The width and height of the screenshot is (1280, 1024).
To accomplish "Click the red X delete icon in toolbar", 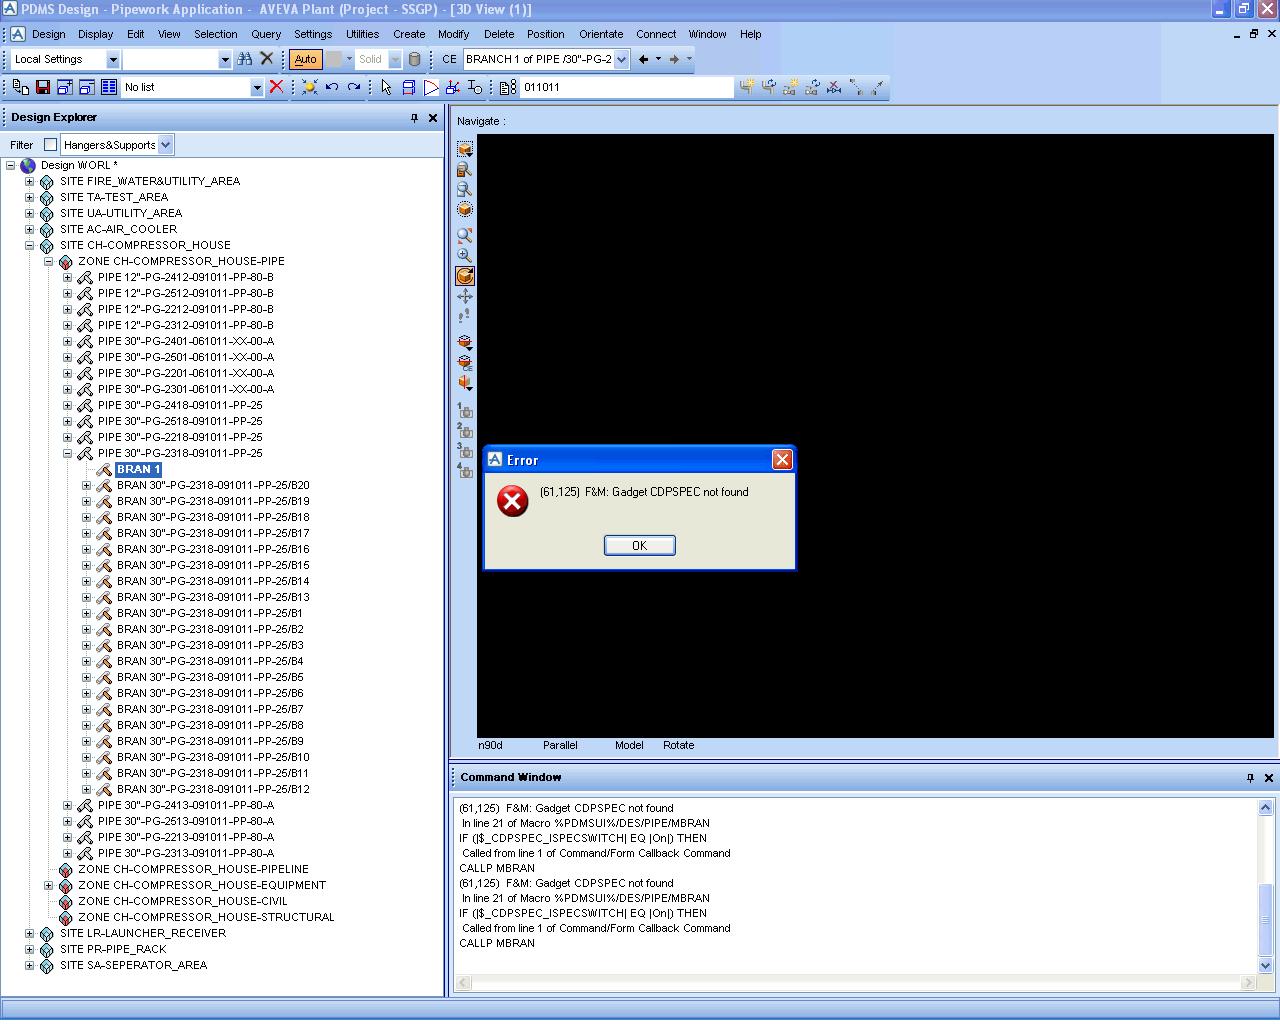I will [277, 87].
